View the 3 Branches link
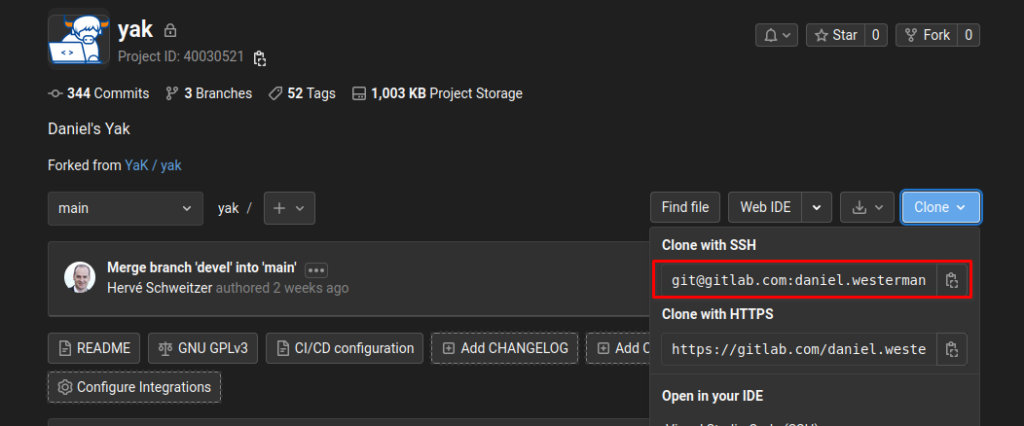 (209, 93)
